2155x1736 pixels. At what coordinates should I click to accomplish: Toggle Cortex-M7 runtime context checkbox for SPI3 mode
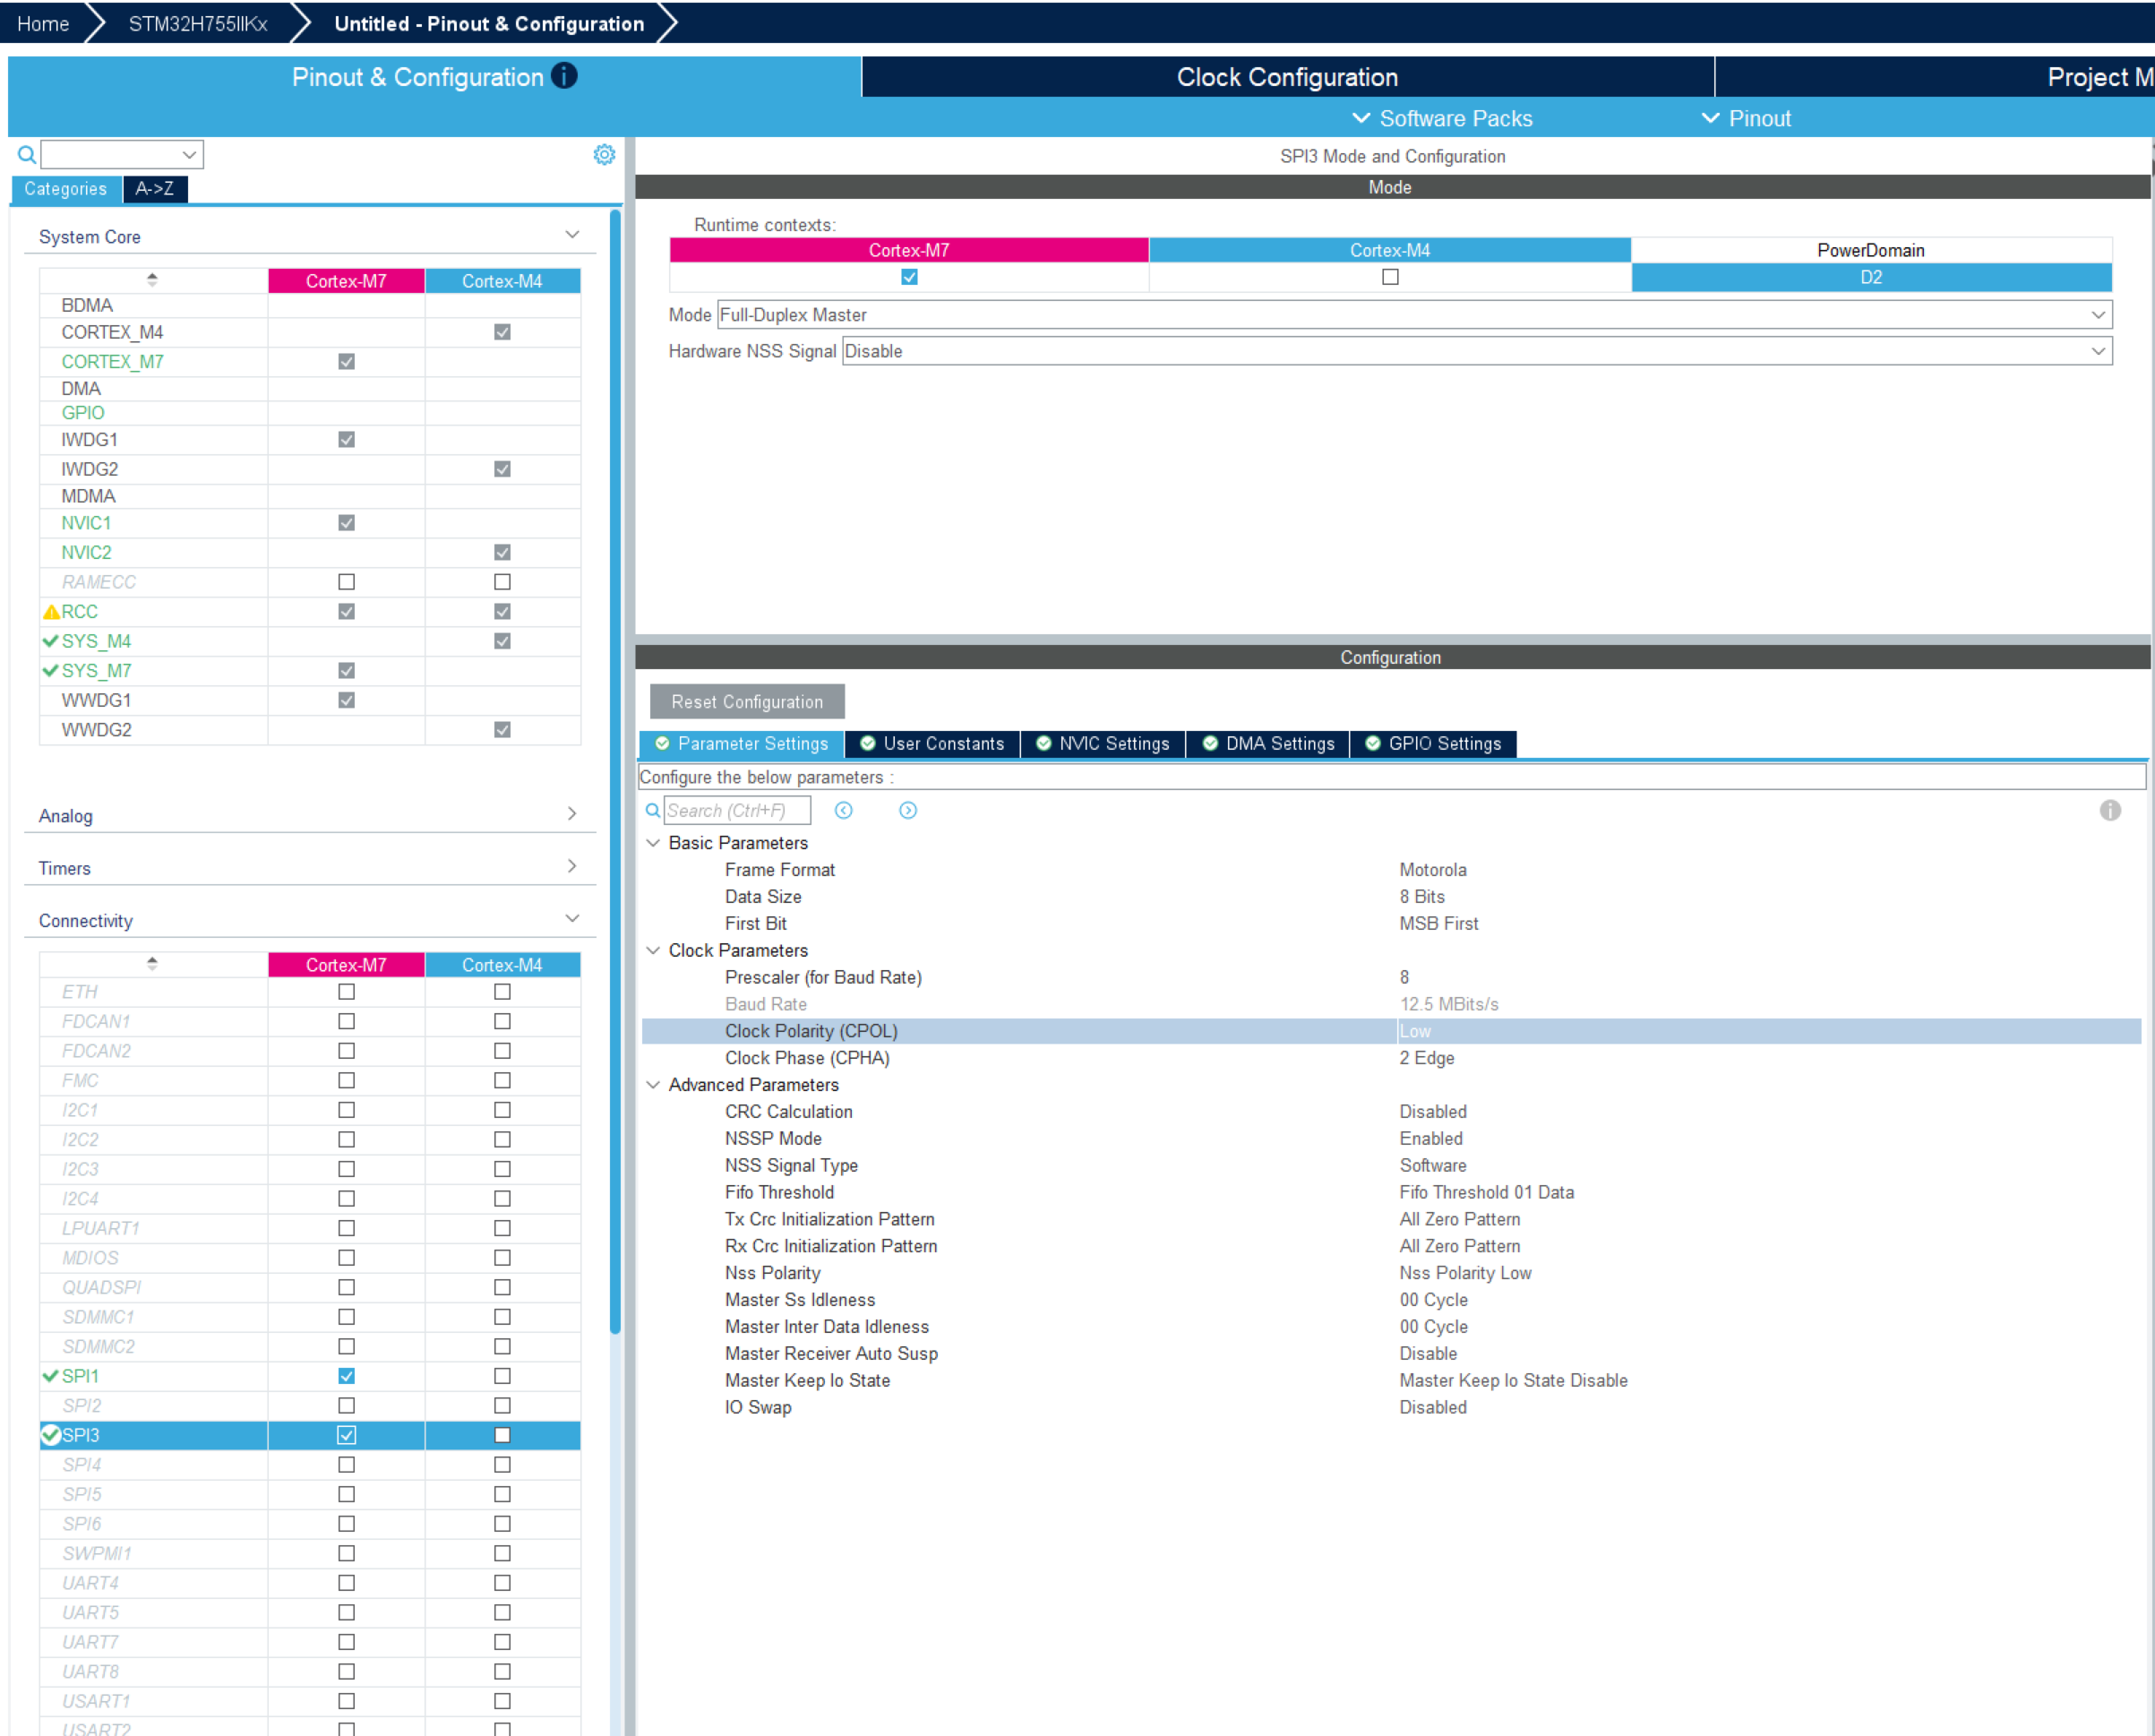909,277
